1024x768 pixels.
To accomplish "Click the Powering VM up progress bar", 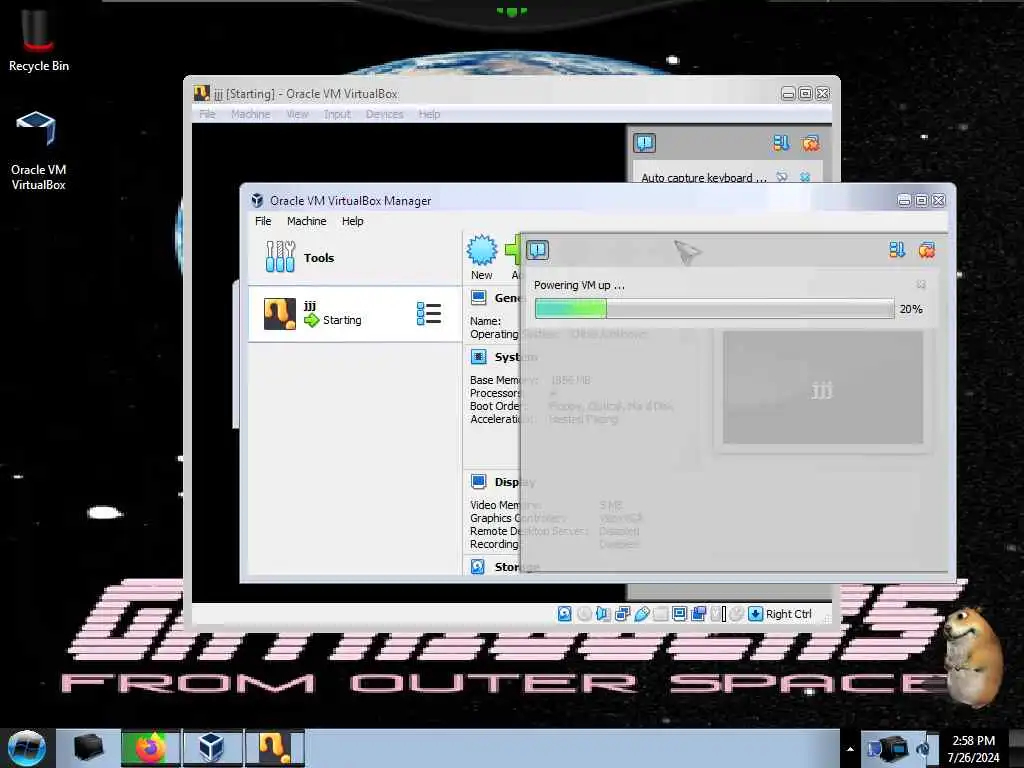I will coord(714,308).
